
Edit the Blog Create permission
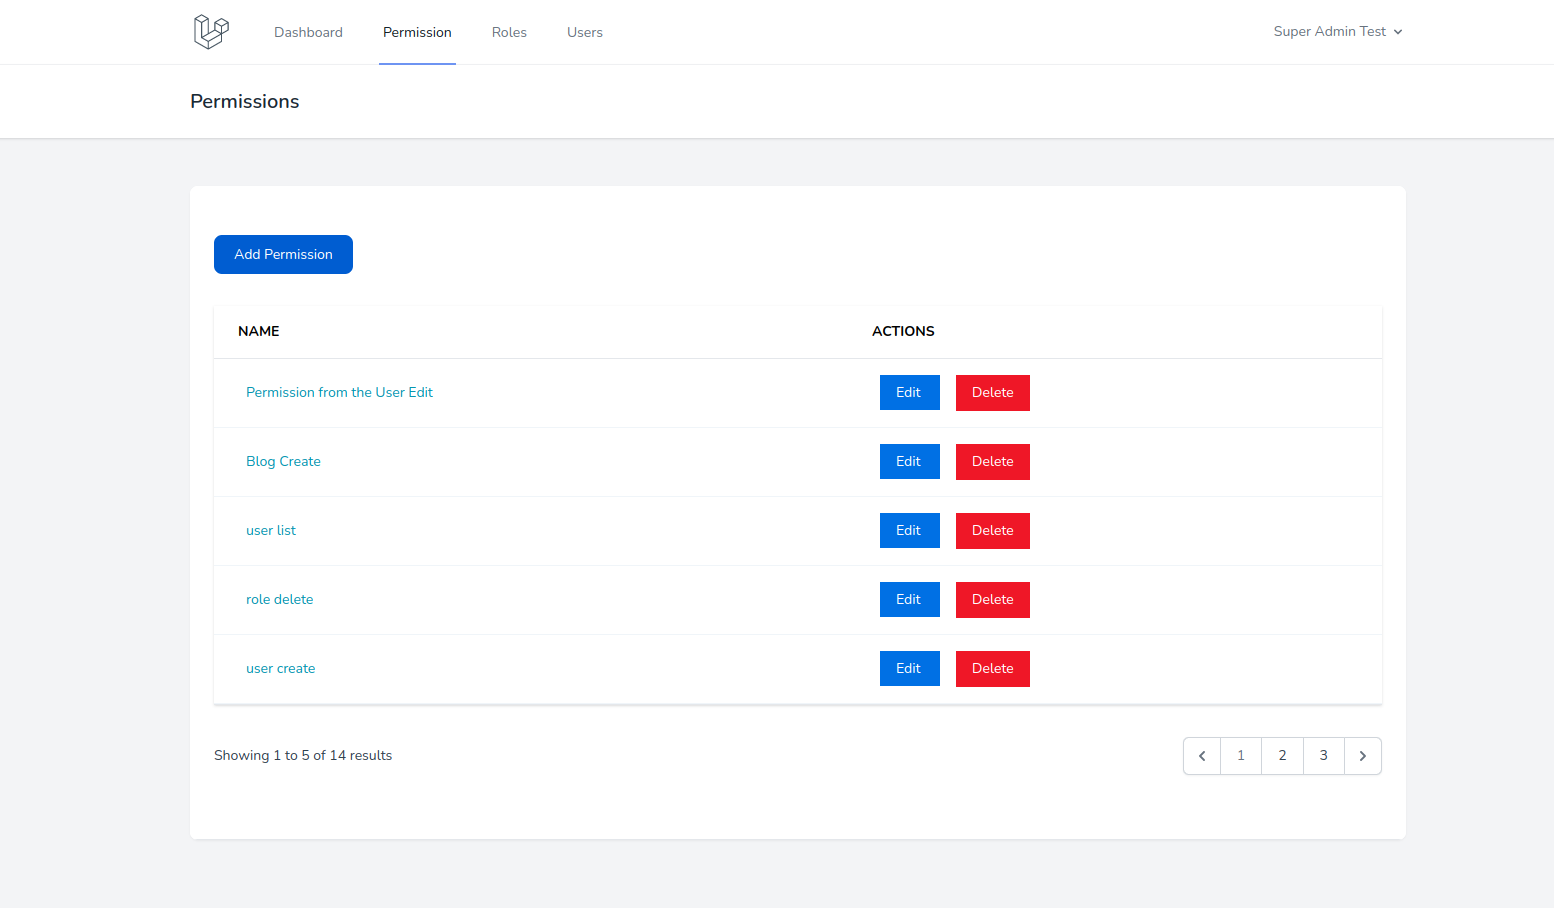[x=909, y=461]
